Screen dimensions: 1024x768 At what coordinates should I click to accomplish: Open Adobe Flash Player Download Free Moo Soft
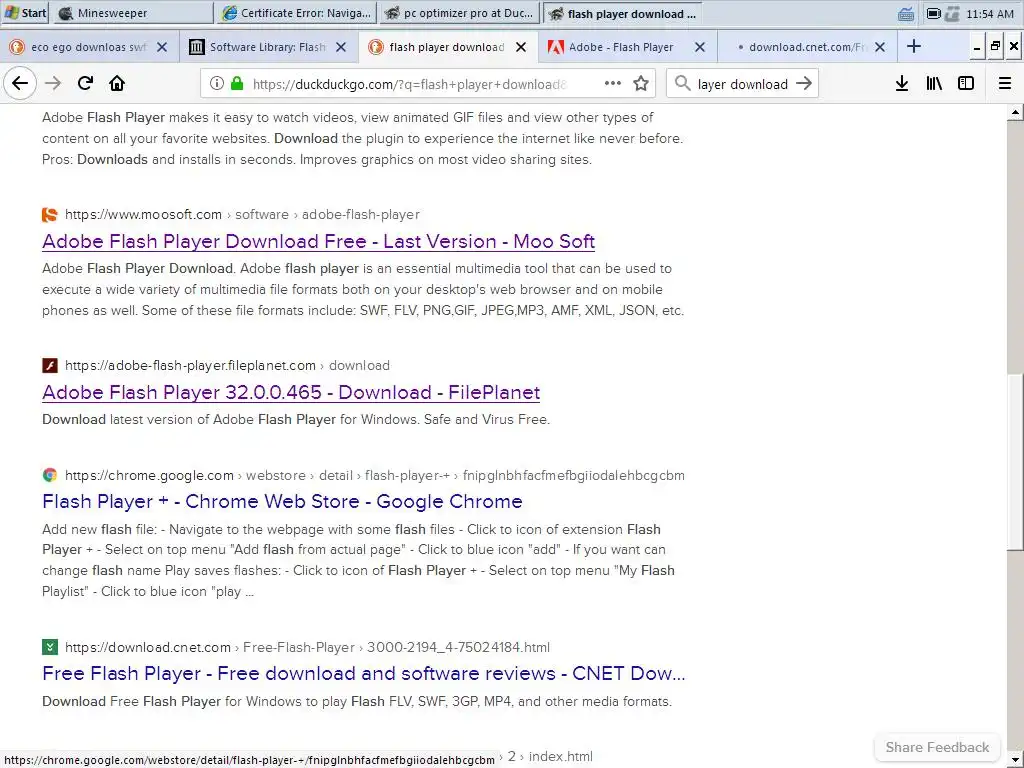[318, 241]
